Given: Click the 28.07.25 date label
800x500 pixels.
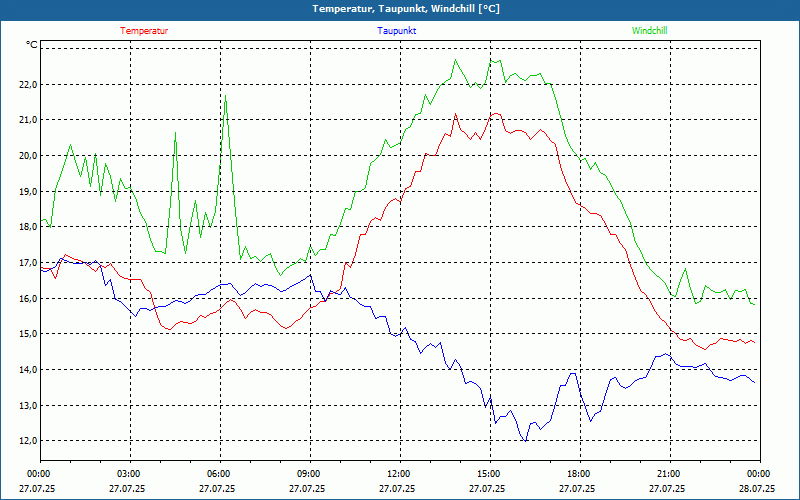Looking at the screenshot, I should 757,489.
